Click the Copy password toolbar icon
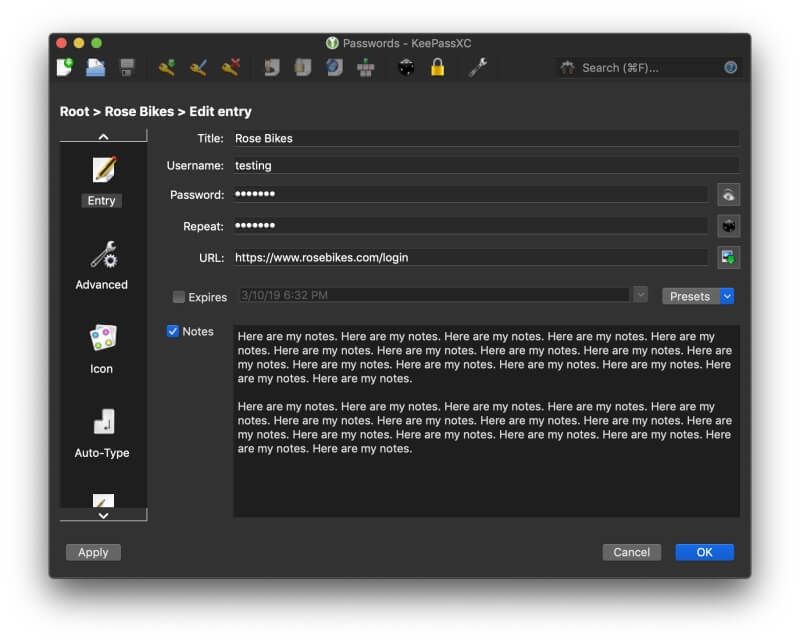800x643 pixels. click(303, 67)
